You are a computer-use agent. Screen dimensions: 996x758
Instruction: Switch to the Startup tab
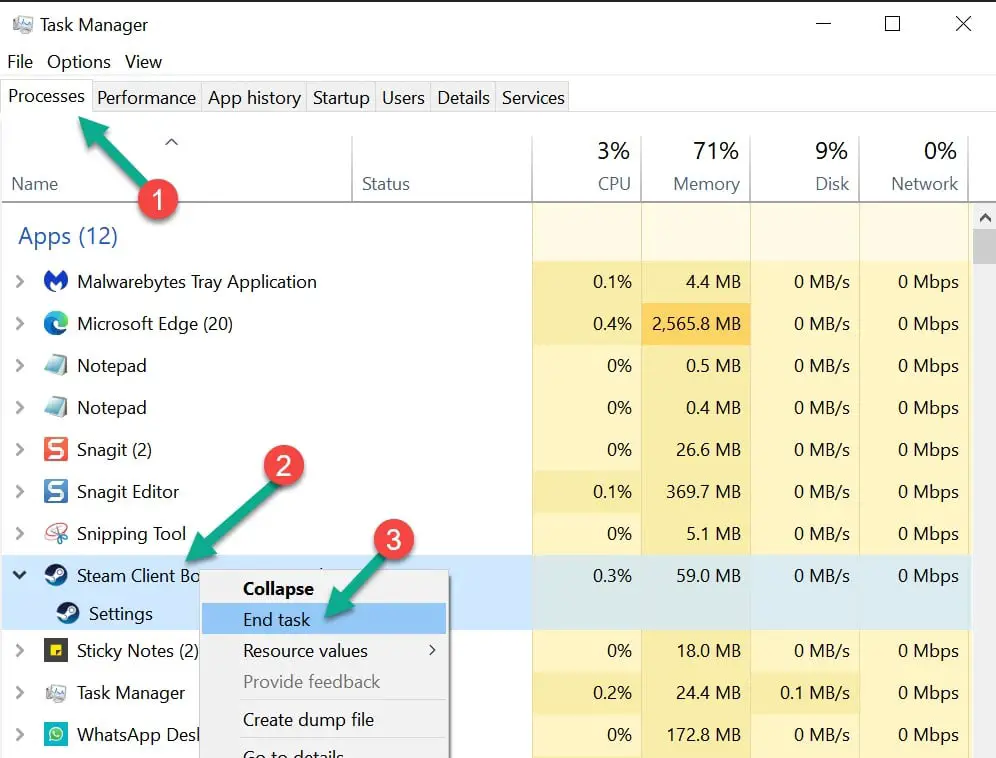(x=341, y=97)
